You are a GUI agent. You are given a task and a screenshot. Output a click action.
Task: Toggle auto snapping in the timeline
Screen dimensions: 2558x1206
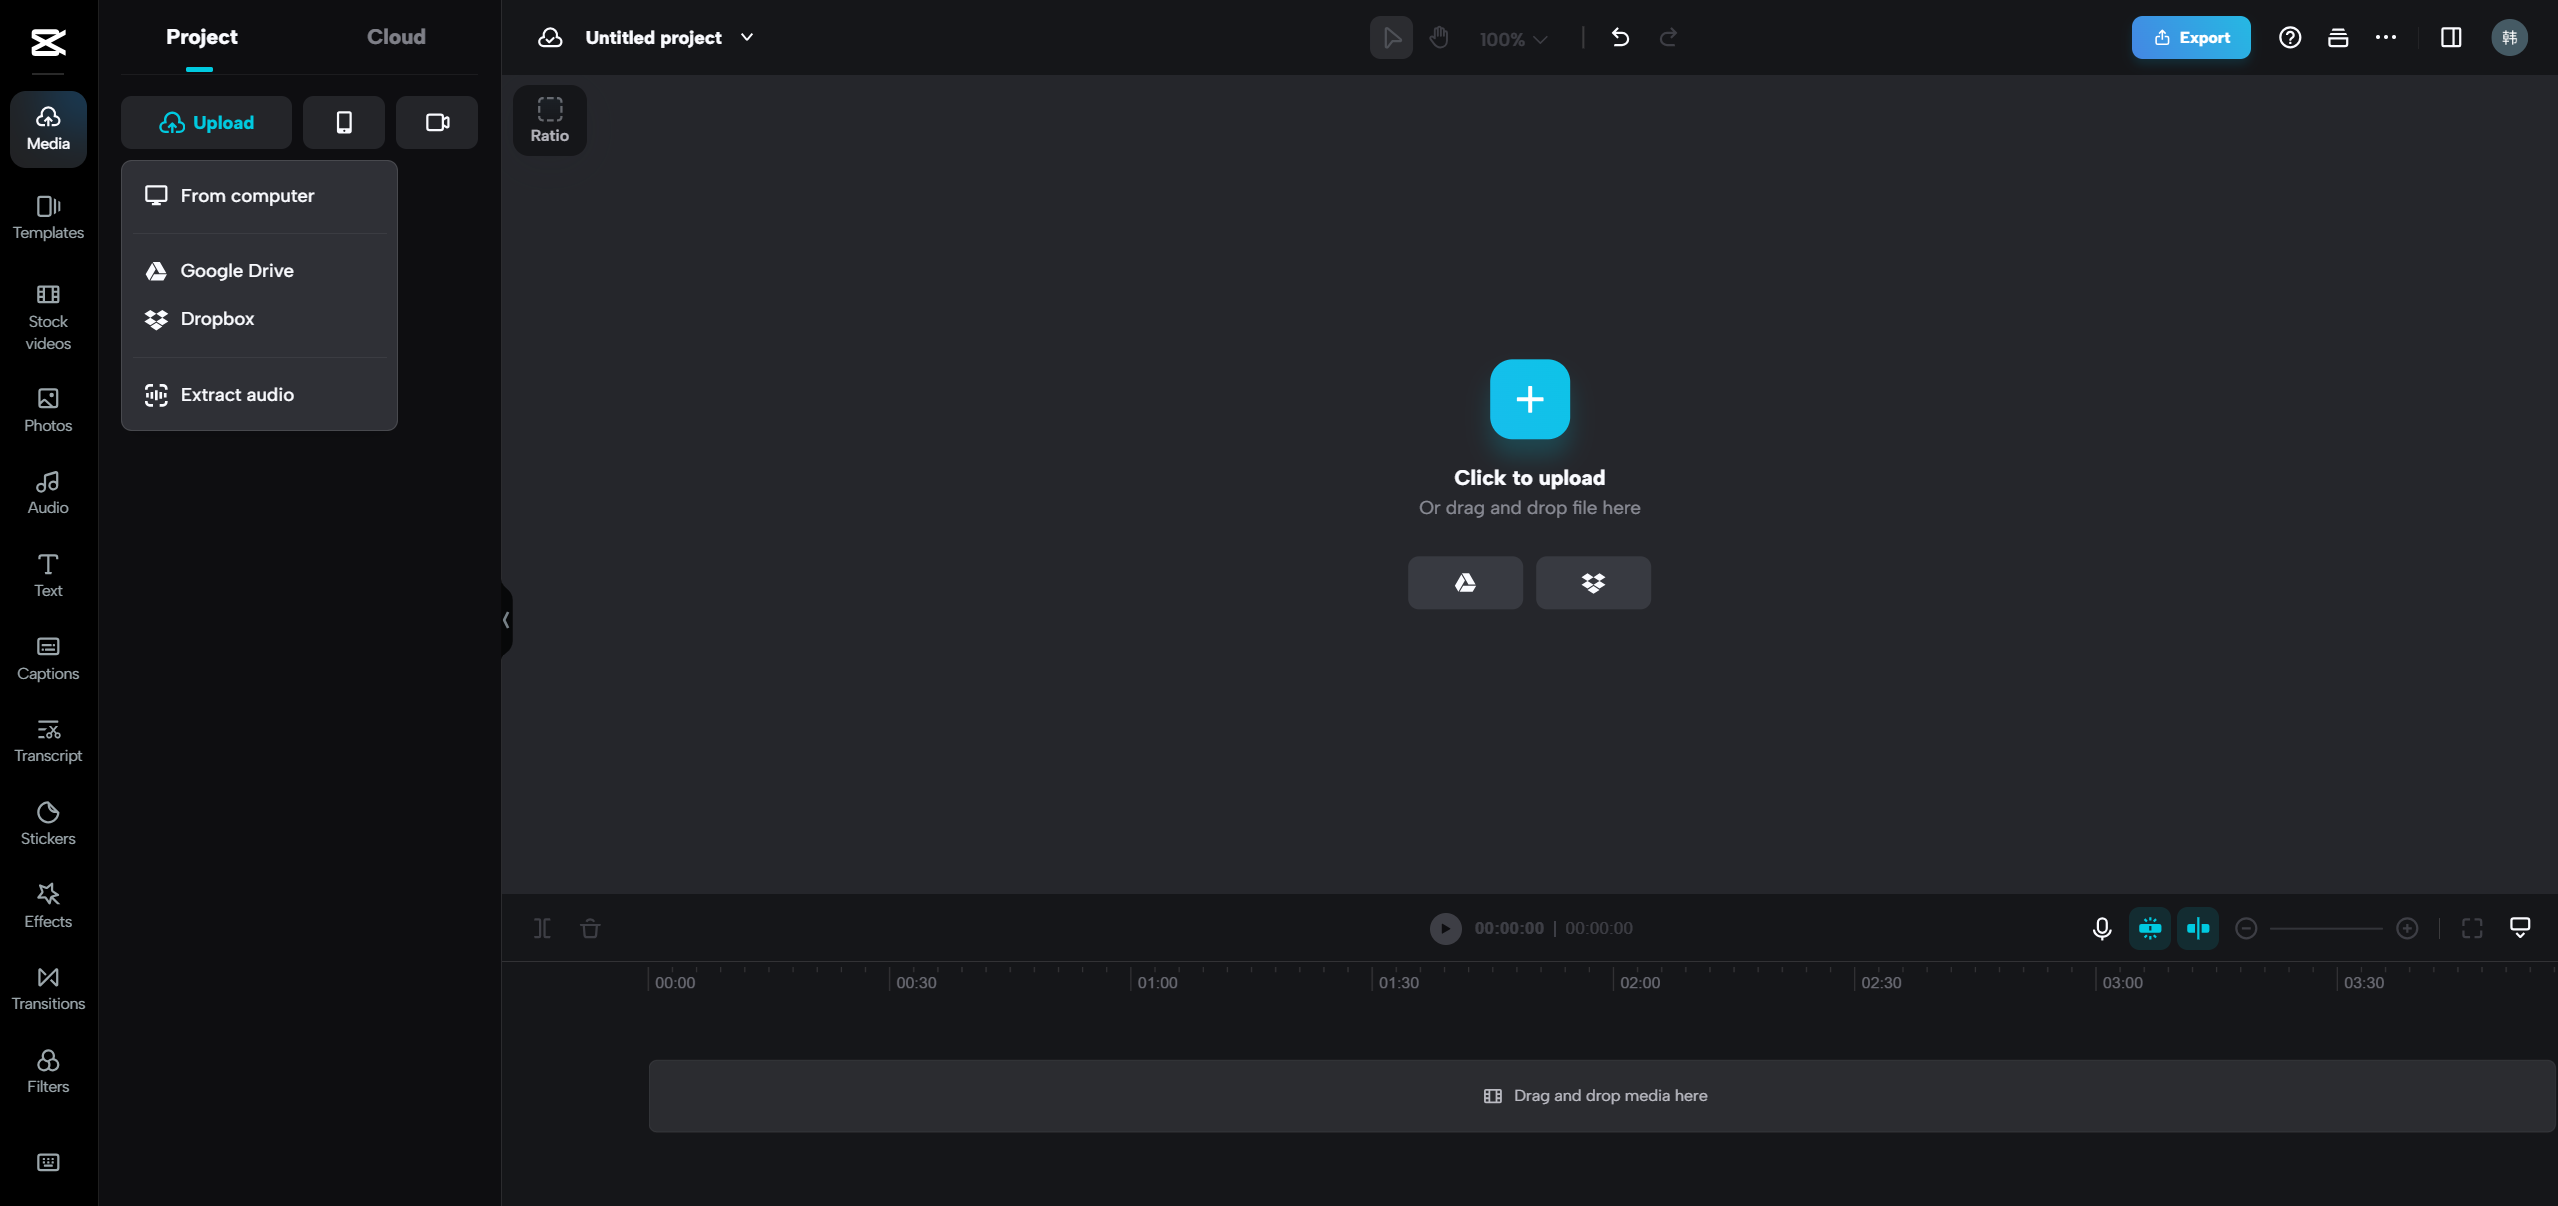click(2149, 928)
